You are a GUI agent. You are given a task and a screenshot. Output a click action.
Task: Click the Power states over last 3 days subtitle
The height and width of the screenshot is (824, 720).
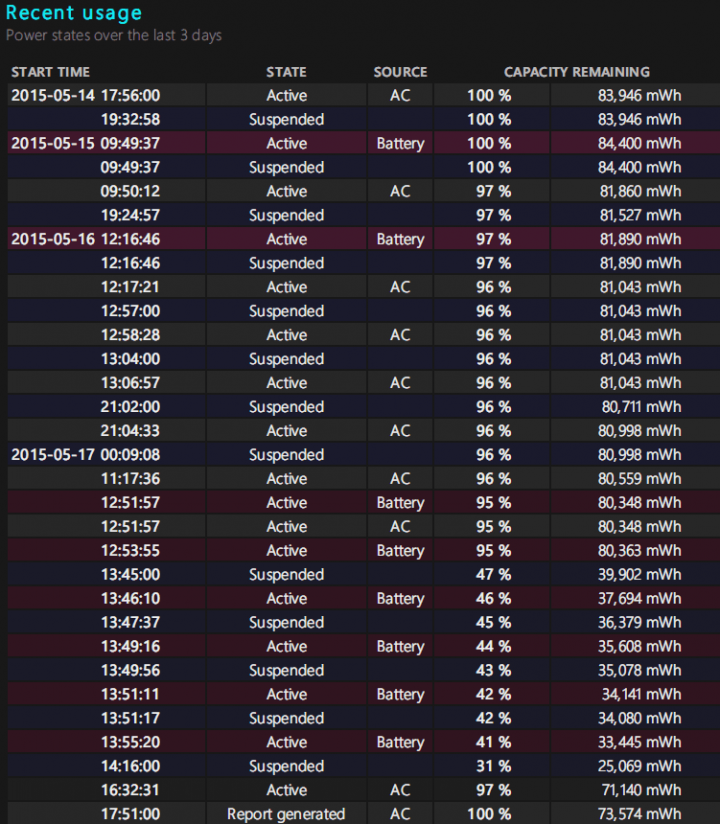point(114,35)
